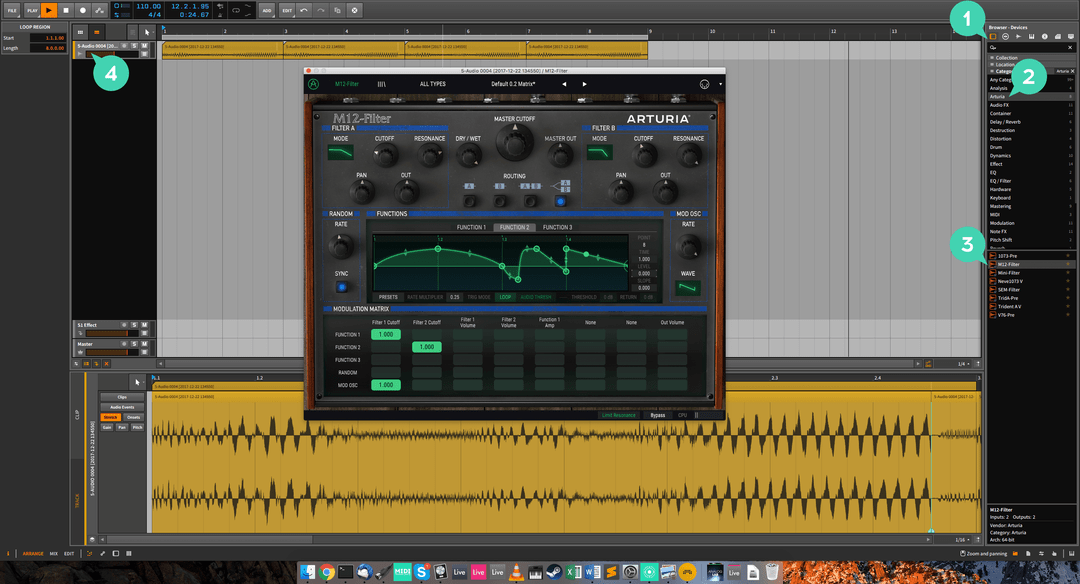Click the MIDI learn icon in plugin toolbar
The height and width of the screenshot is (584, 1080).
coord(705,84)
